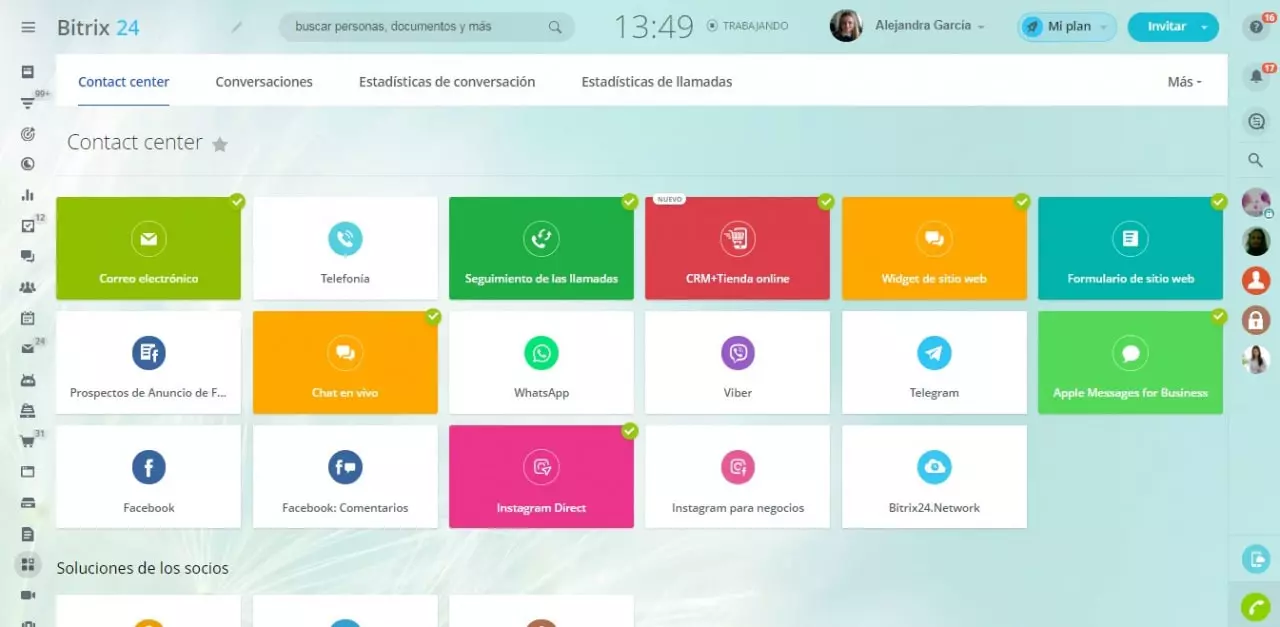Switch to the Conversaciones tab
1280x627 pixels.
click(264, 82)
